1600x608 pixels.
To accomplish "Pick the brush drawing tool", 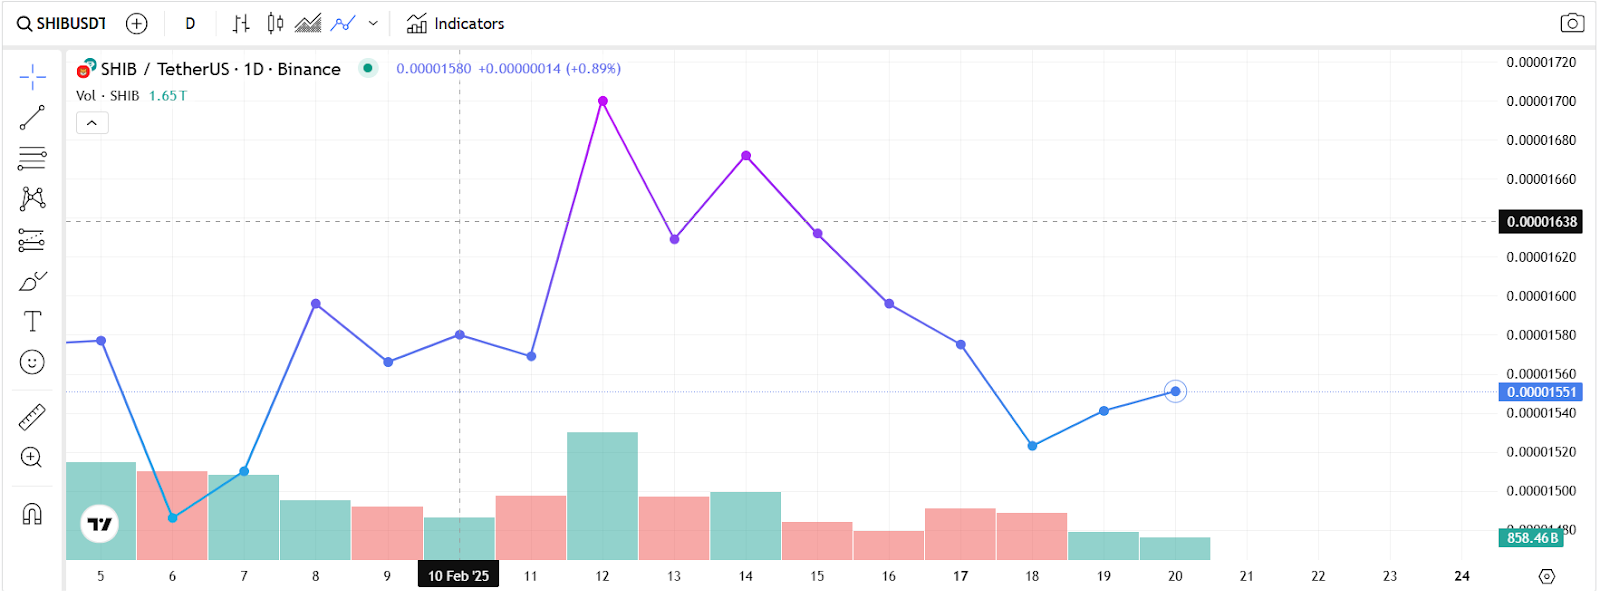I will 32,281.
